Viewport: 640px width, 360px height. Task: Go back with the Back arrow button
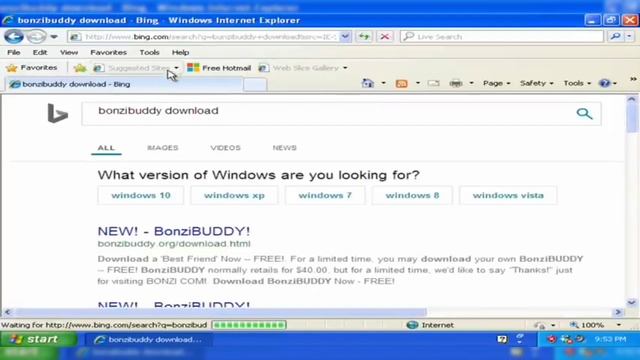(x=14, y=37)
